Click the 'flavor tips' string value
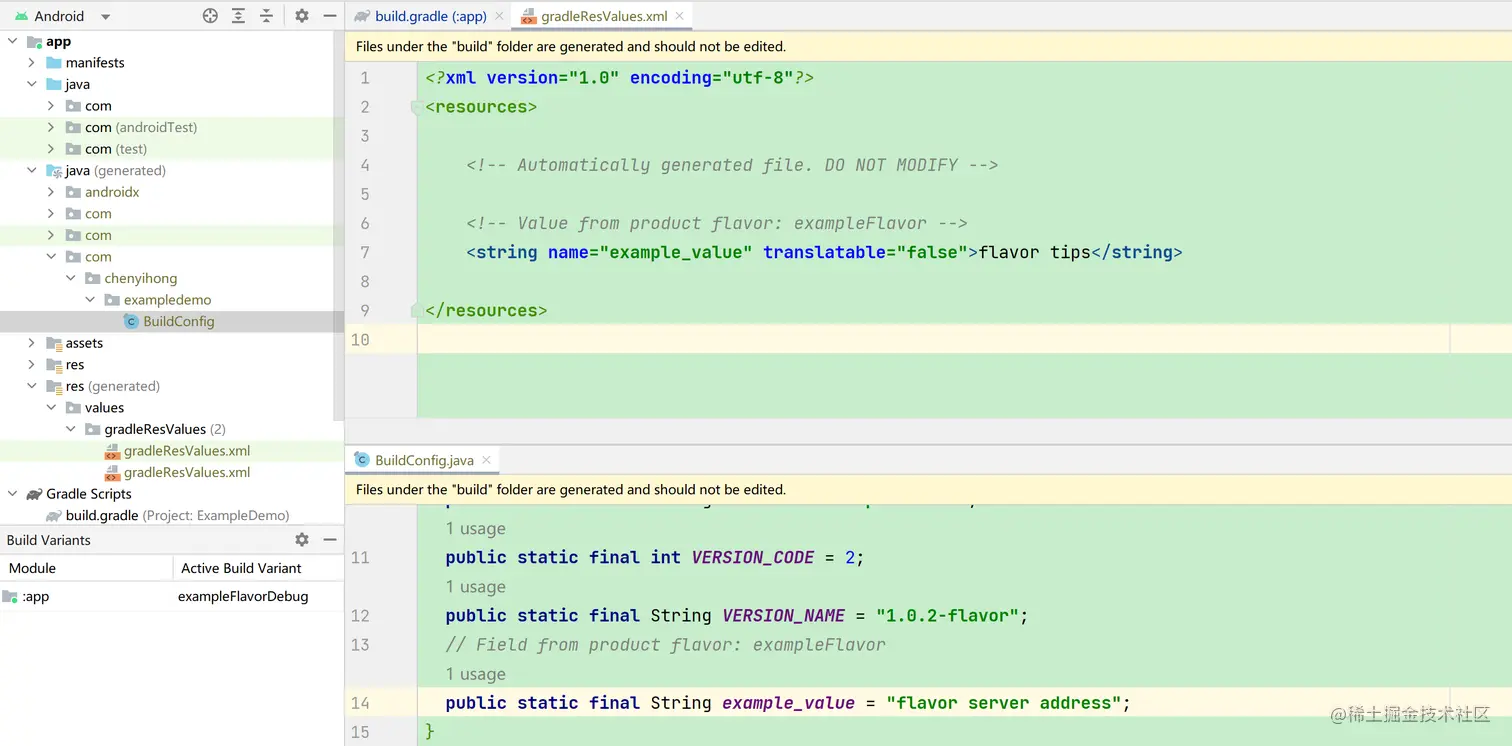Screen dimensions: 1512x746 click(x=1034, y=252)
